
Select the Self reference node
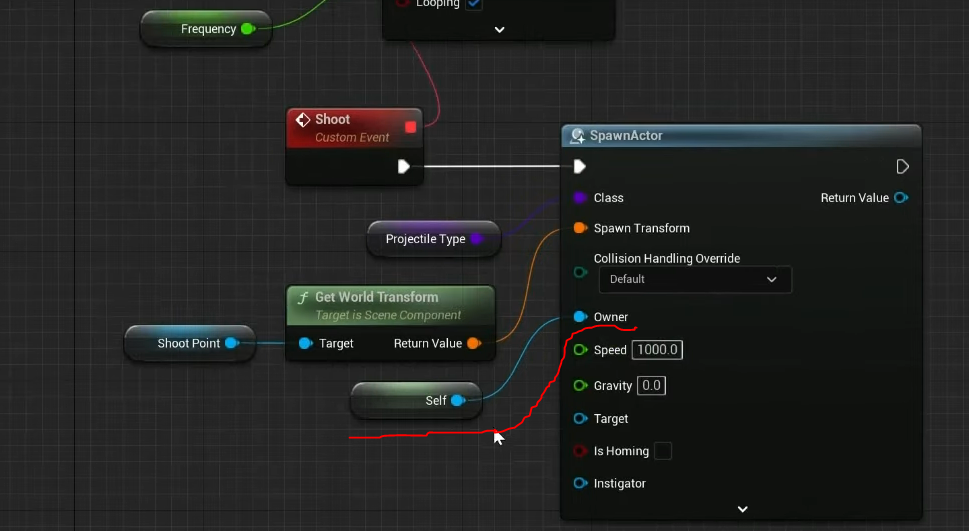(x=435, y=401)
